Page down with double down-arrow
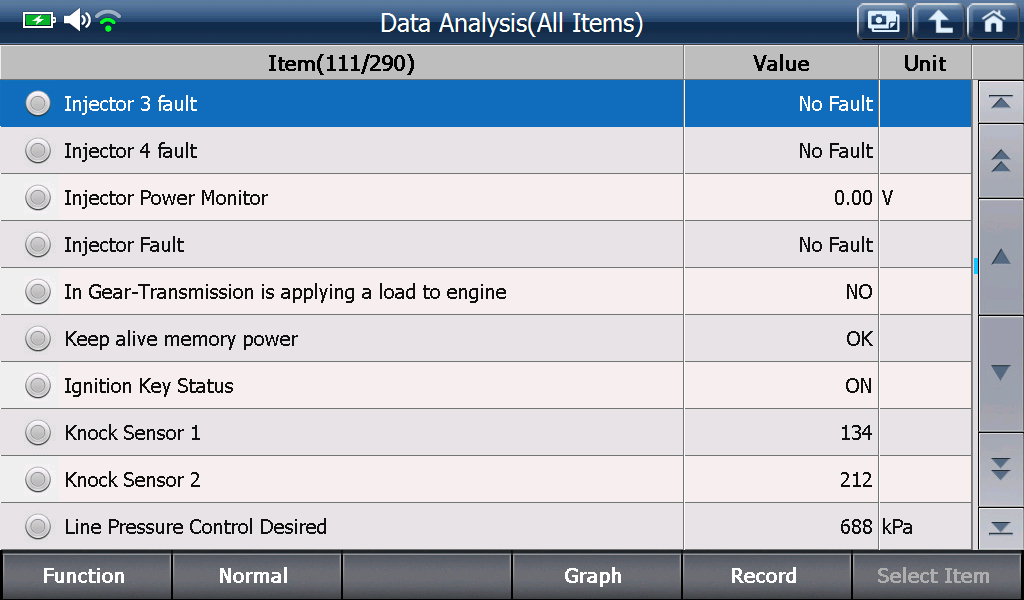The width and height of the screenshot is (1024, 600). [x=1000, y=469]
